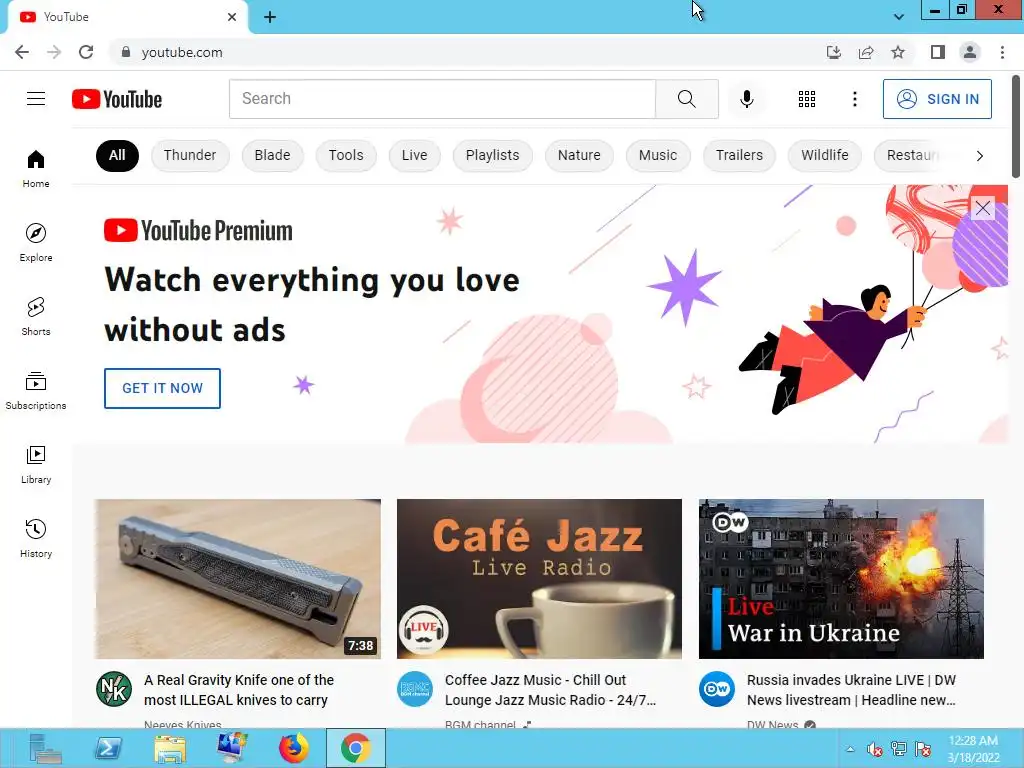Open File Explorer from taskbar

[x=170, y=748]
